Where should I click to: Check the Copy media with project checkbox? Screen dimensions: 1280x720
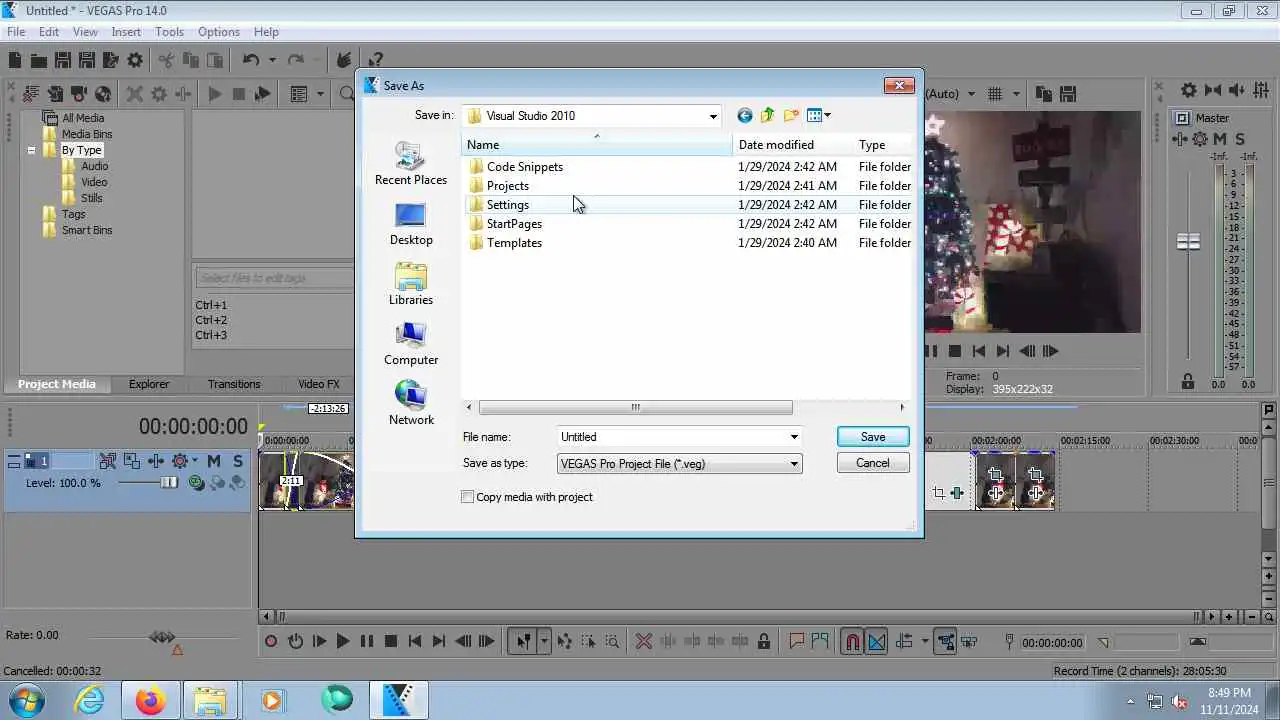(x=467, y=497)
